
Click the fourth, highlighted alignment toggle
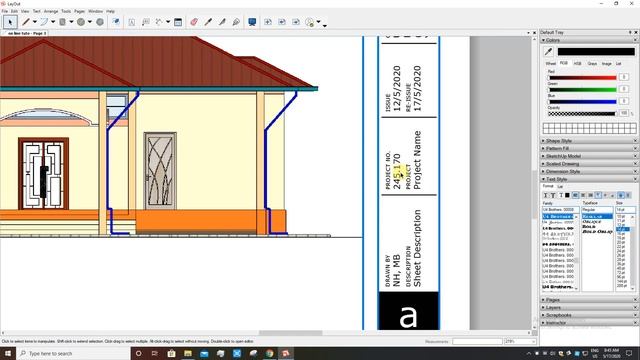pos(598,195)
